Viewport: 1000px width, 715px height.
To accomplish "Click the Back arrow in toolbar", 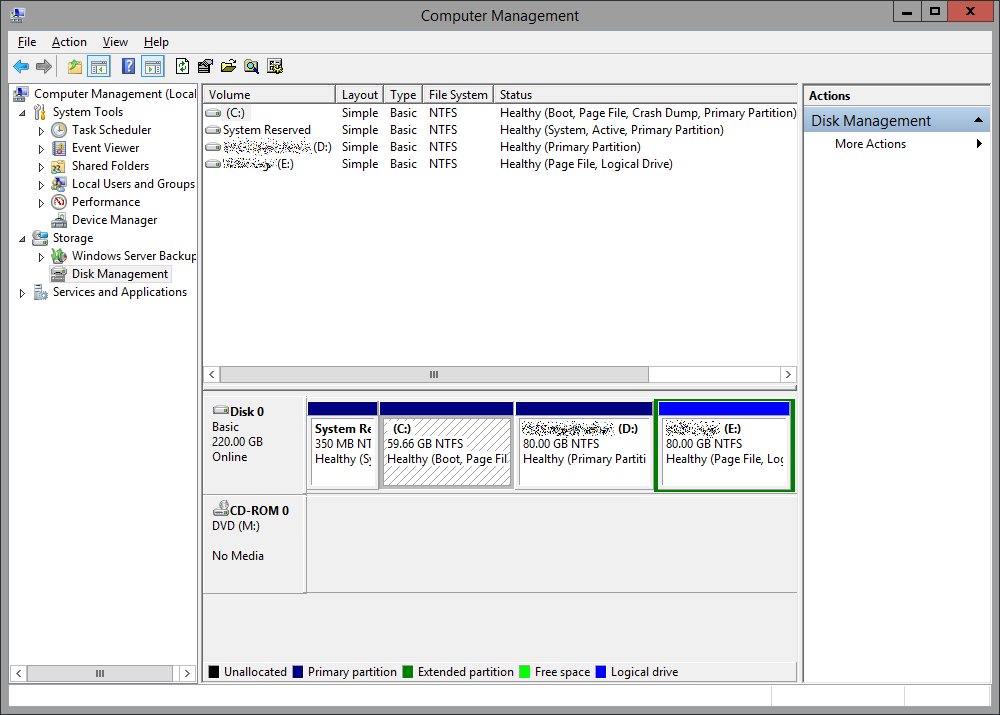I will [x=21, y=66].
